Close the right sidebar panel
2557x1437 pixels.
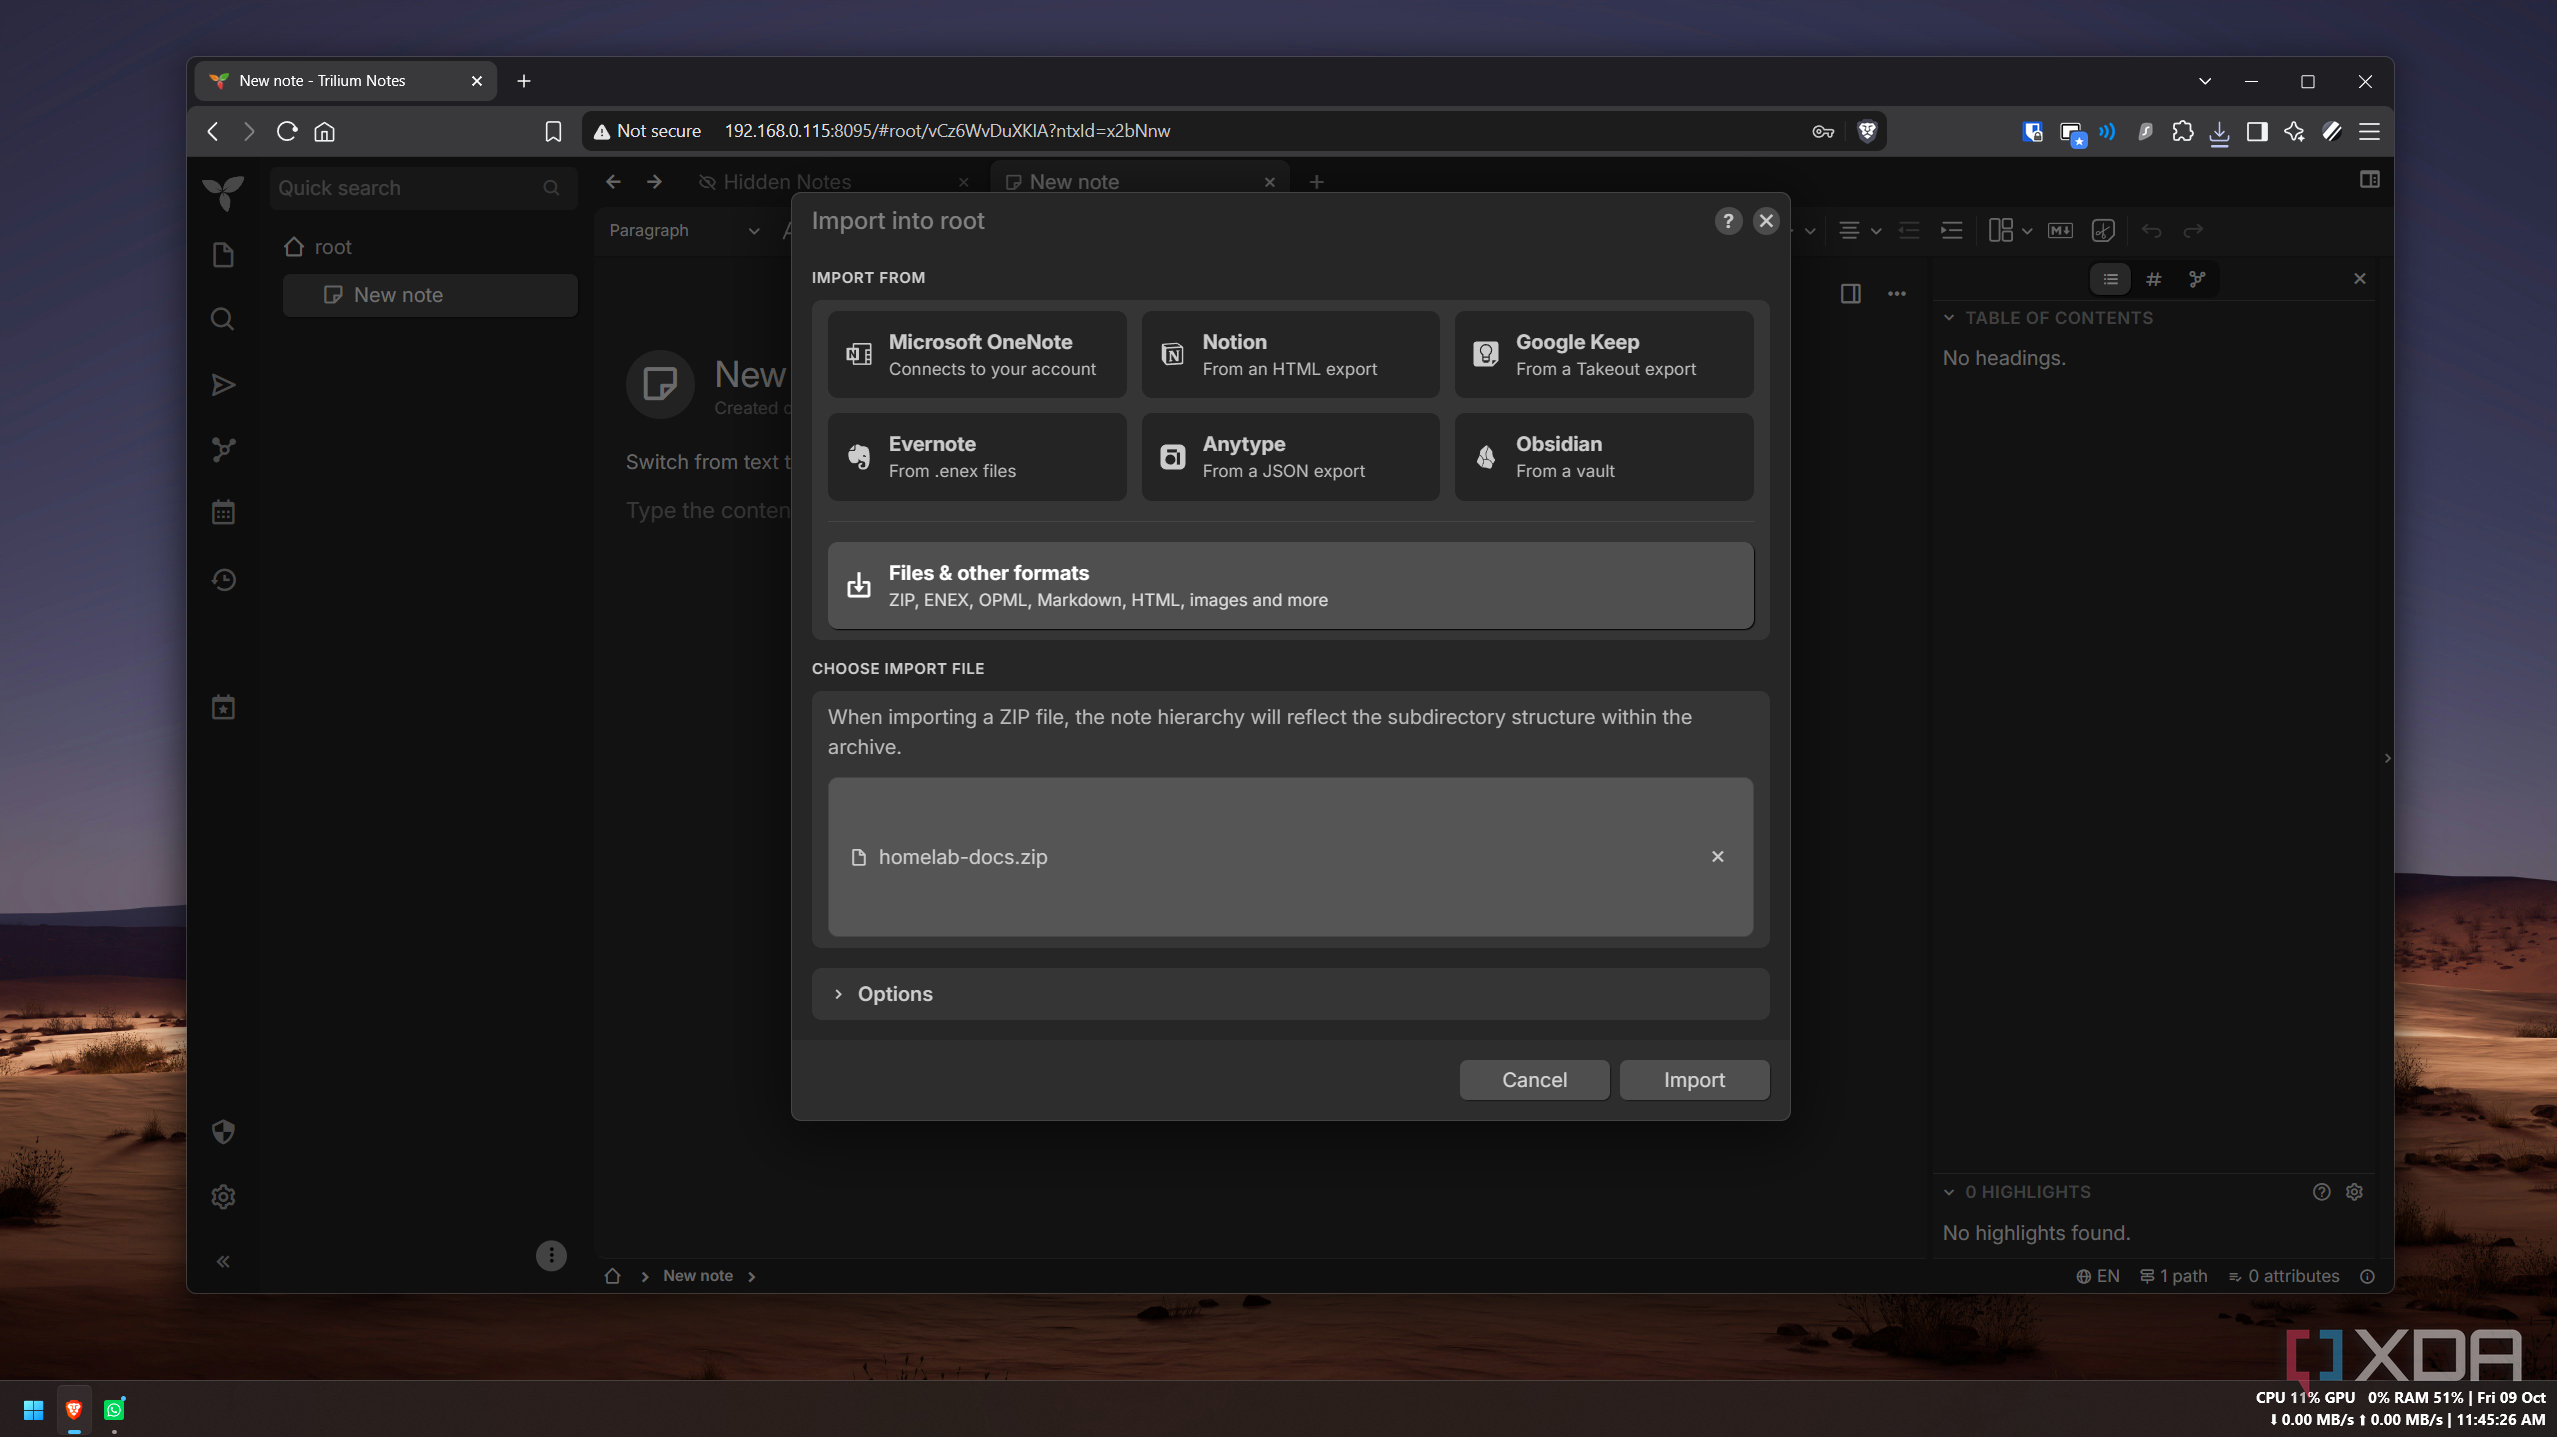point(2360,279)
